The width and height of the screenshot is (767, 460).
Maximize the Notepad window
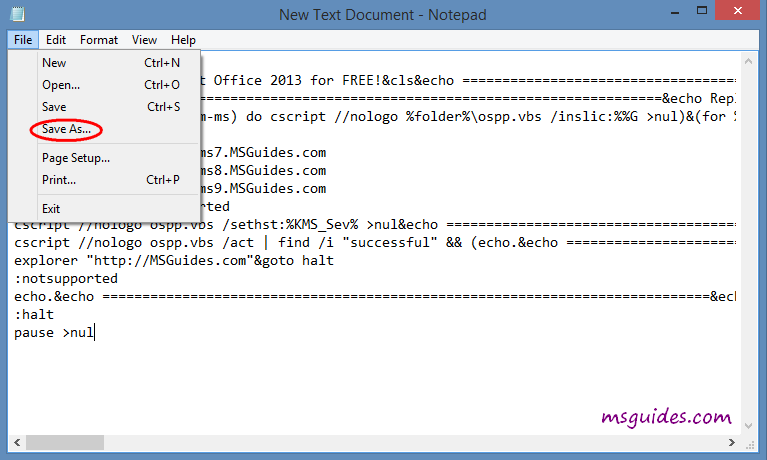[702, 11]
